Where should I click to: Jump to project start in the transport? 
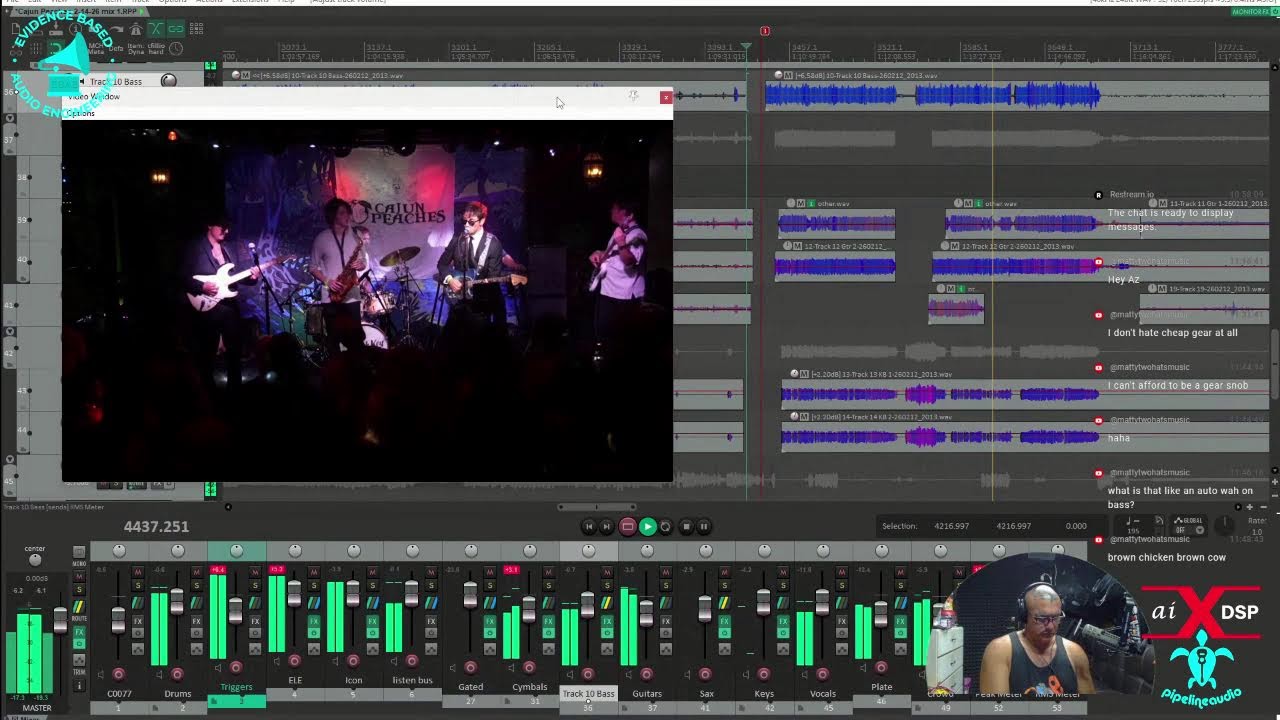[x=589, y=526]
